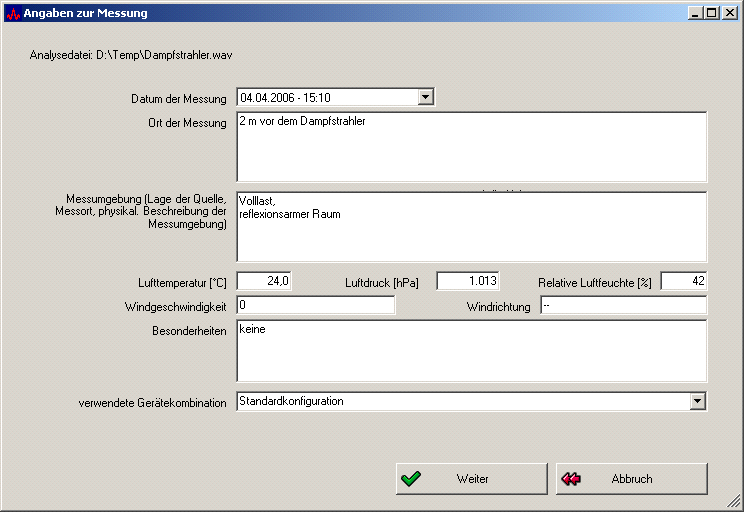Click the Relative Luftfeuchte [%] label

click(x=594, y=283)
